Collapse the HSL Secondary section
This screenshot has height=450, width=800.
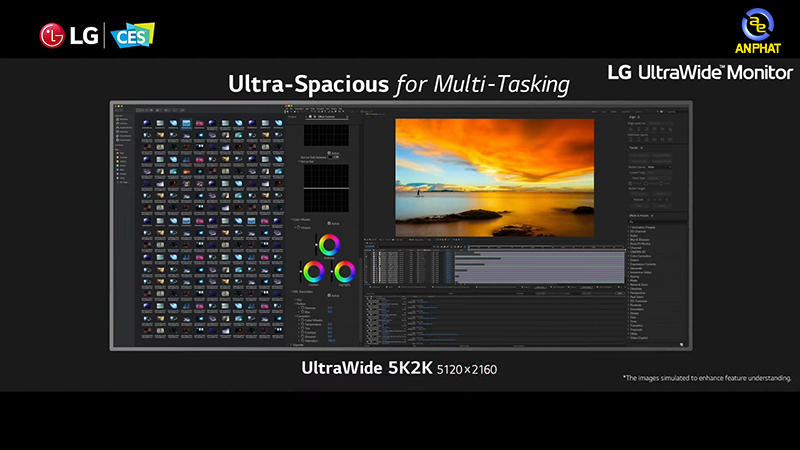point(291,292)
